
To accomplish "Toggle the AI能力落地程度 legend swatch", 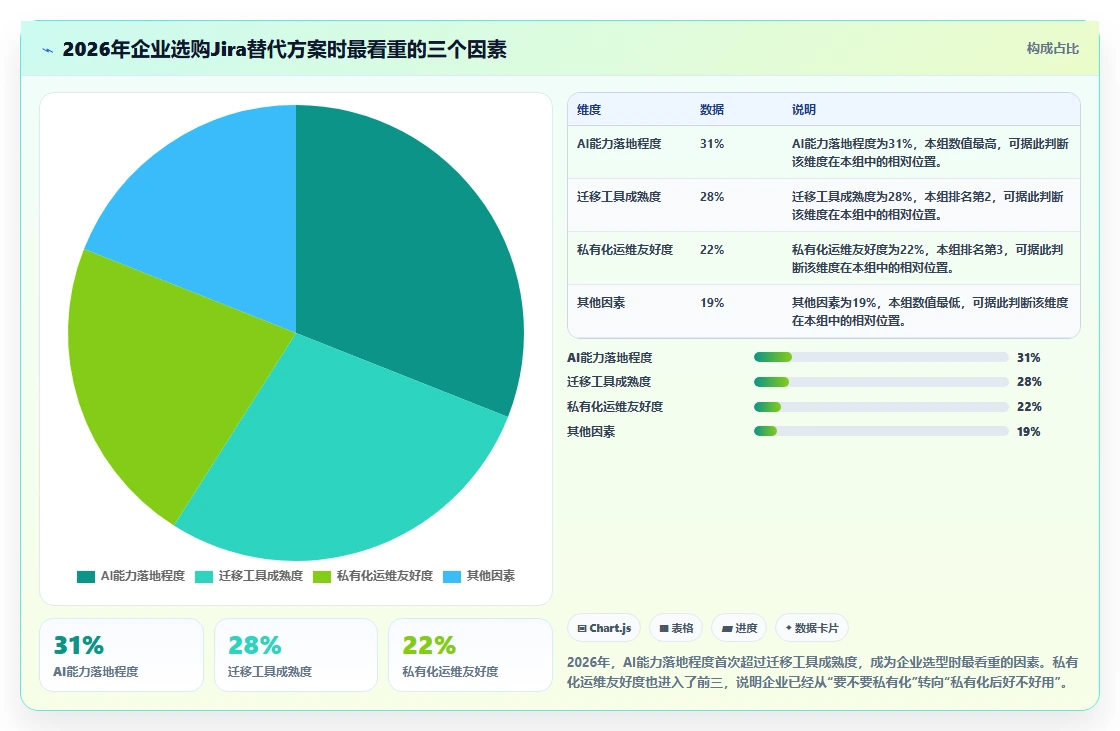I will pos(86,577).
